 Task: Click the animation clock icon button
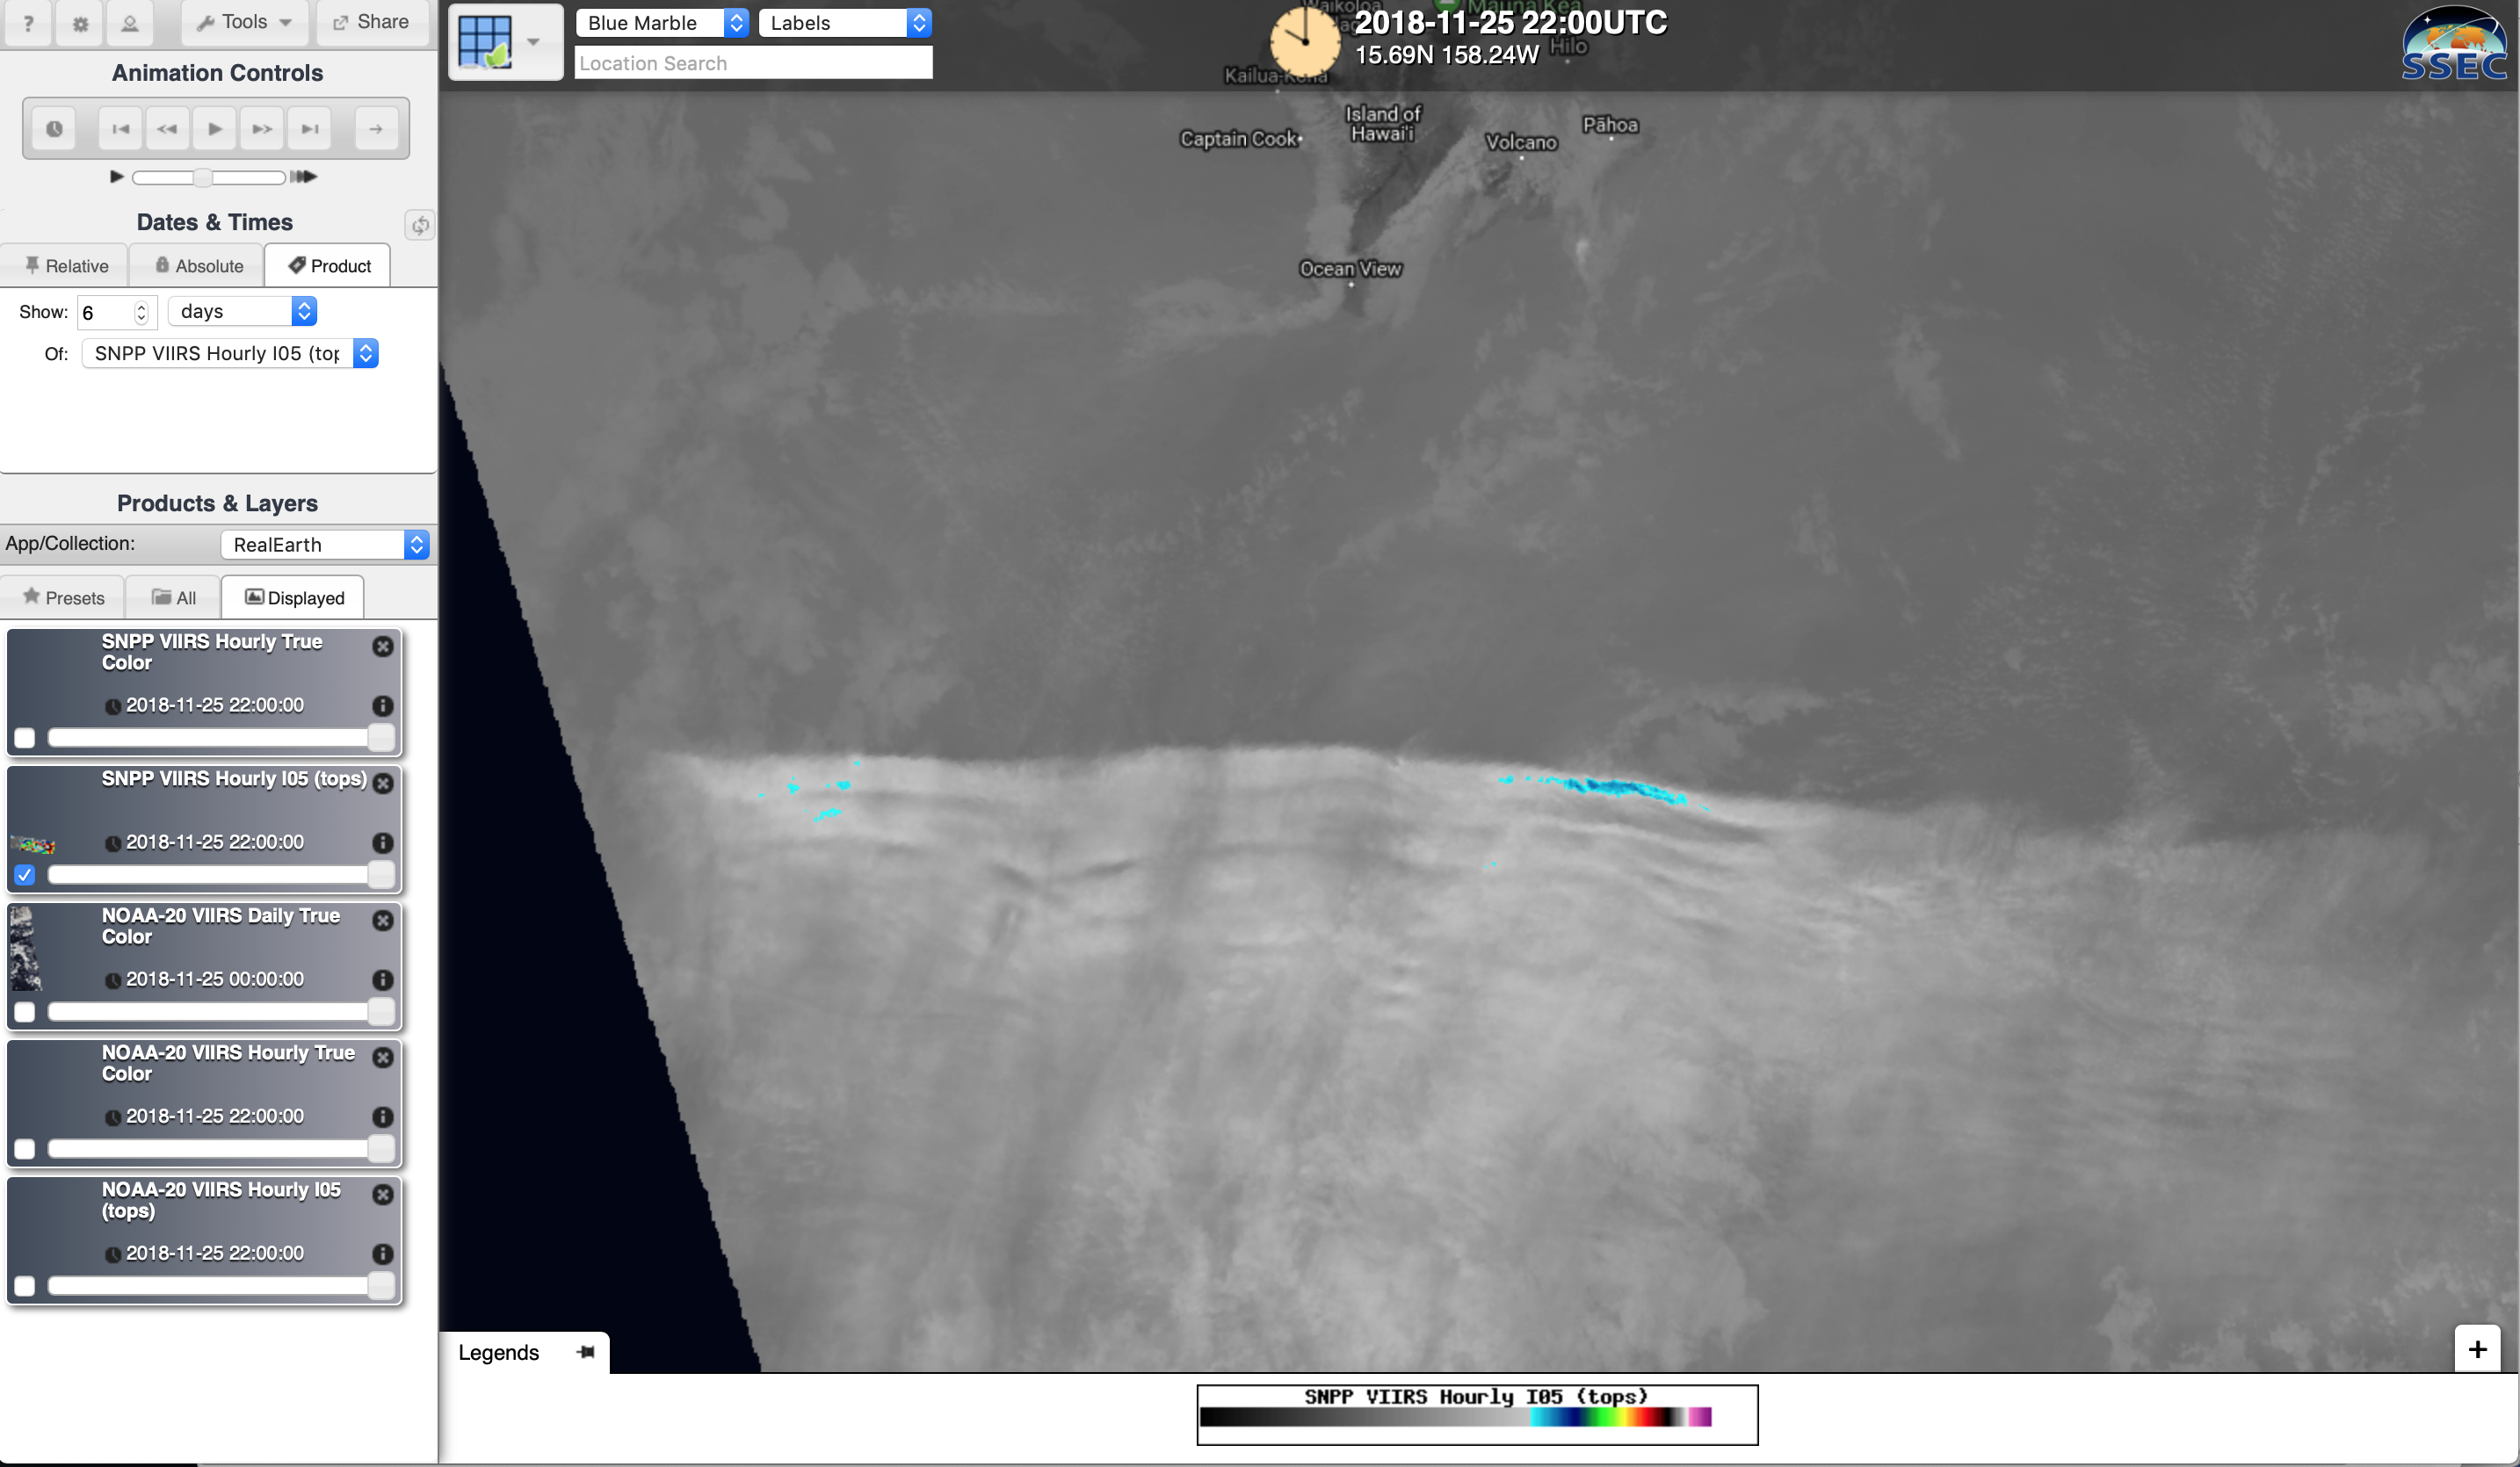54,128
